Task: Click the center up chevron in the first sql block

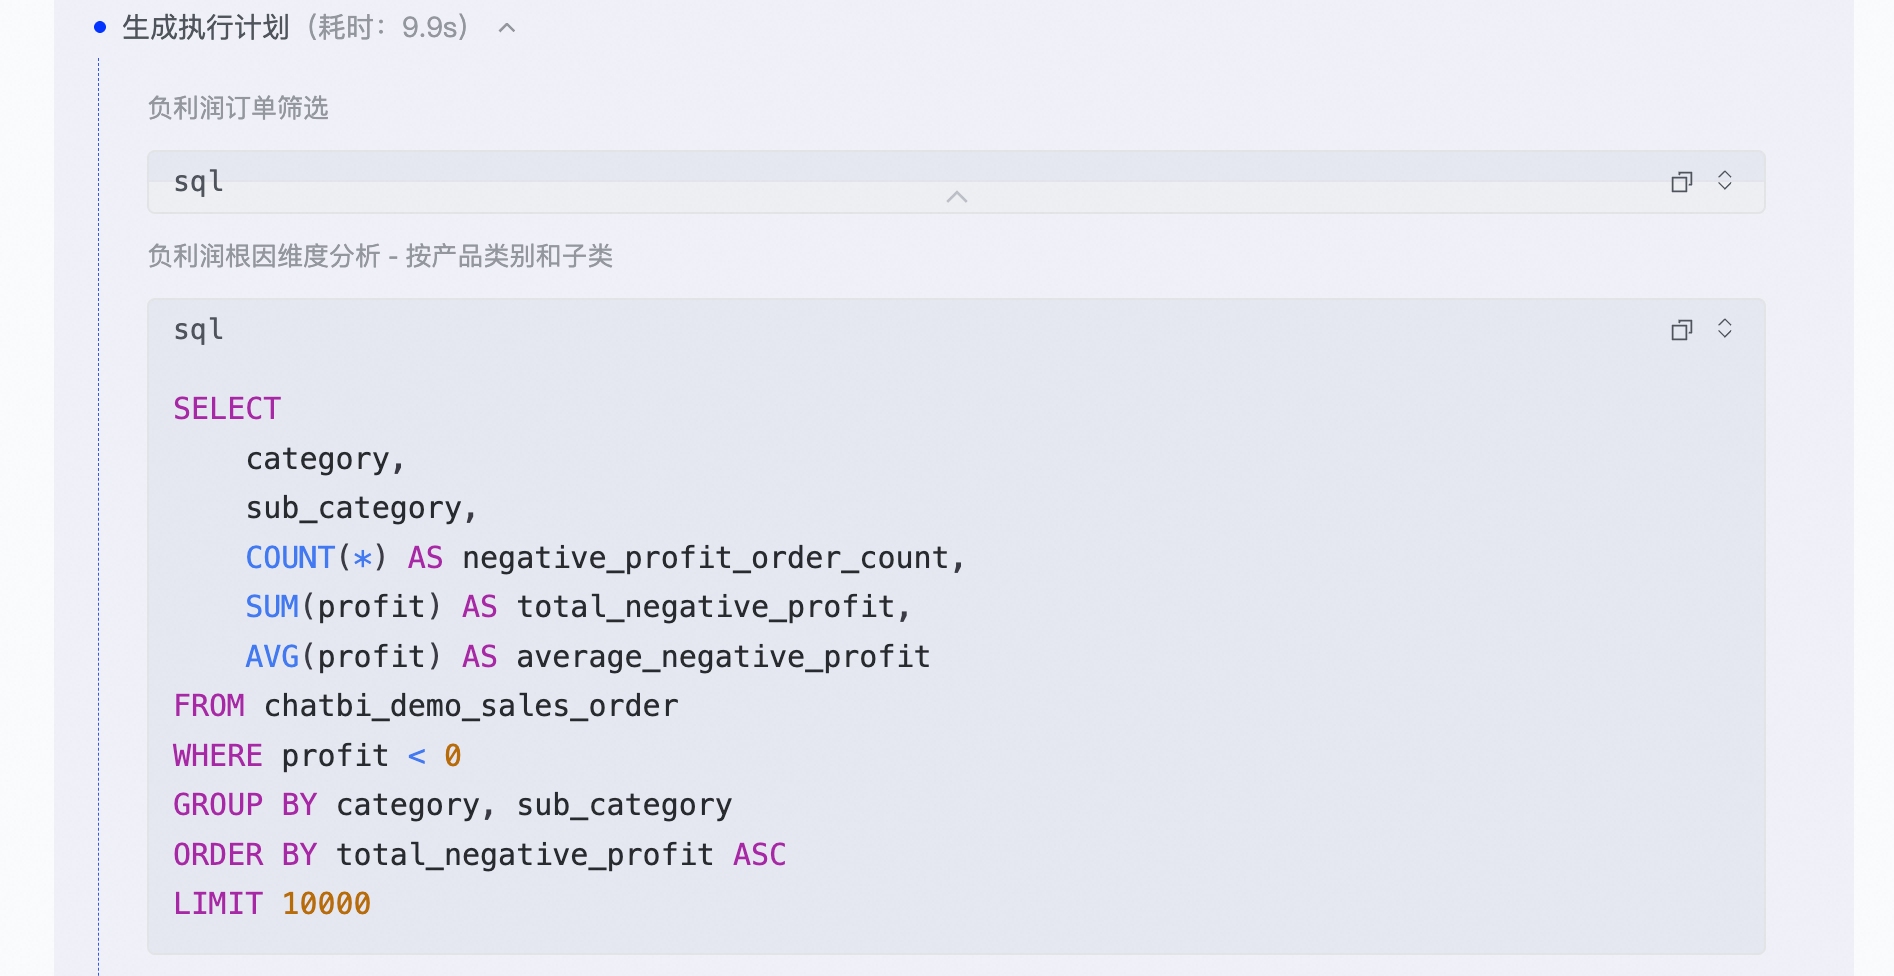Action: point(956,197)
